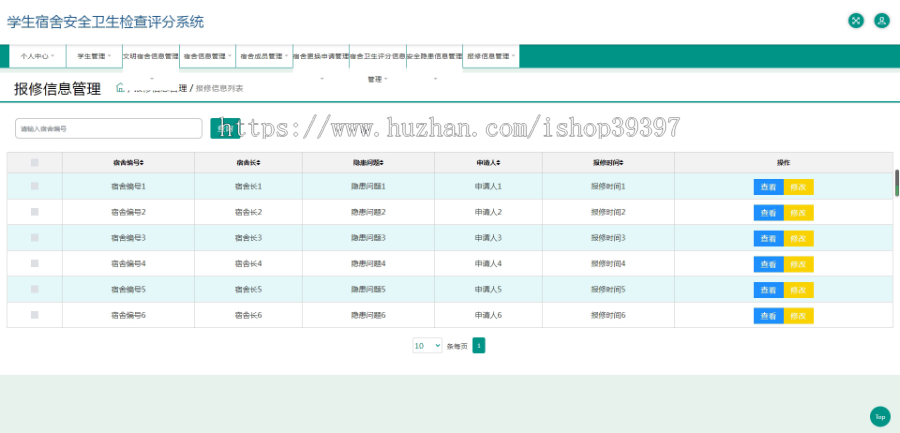The image size is (900, 433).
Task: Select cell 申请人1
Action: tap(488, 186)
